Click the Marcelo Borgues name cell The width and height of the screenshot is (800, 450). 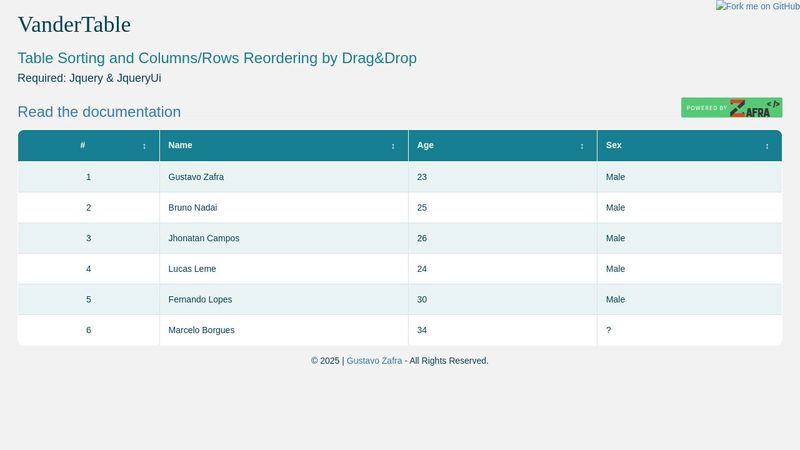coord(201,330)
